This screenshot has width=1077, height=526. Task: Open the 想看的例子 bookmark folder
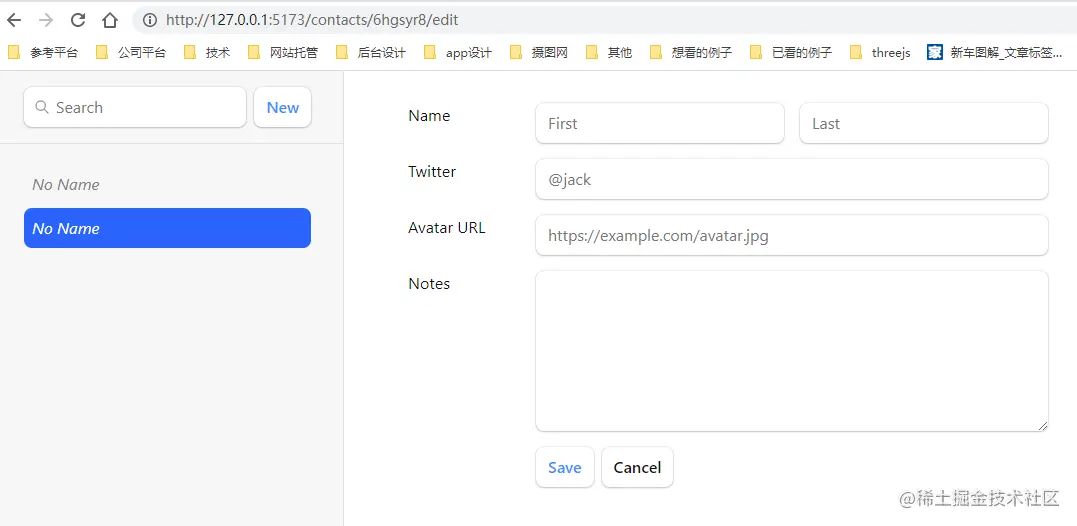[691, 52]
